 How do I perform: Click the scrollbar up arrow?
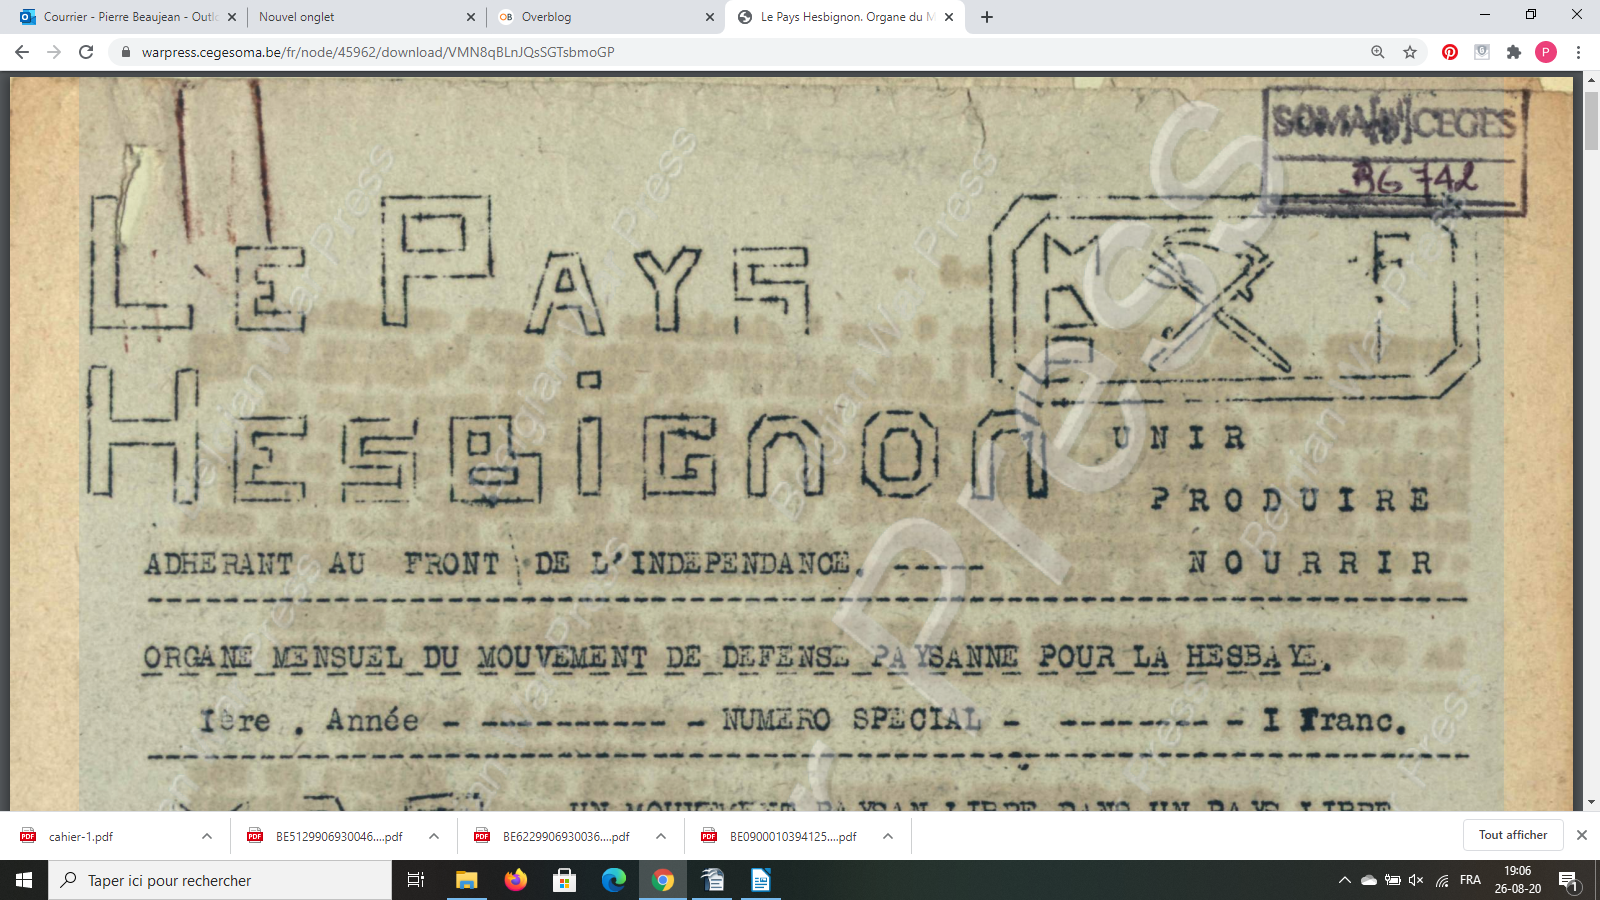click(x=1591, y=80)
